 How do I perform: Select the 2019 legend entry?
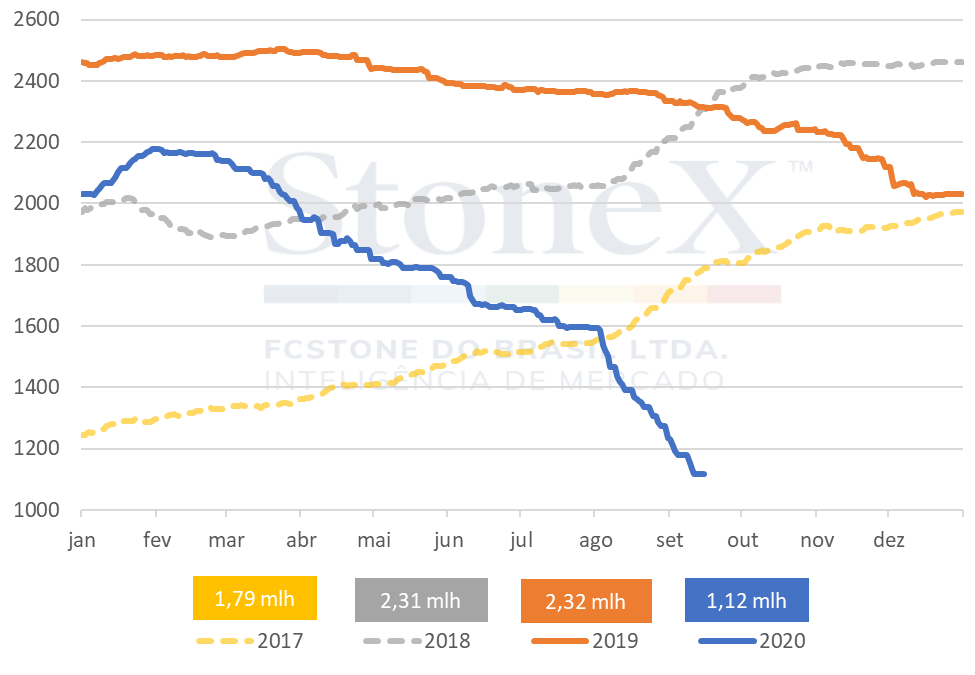tap(585, 641)
